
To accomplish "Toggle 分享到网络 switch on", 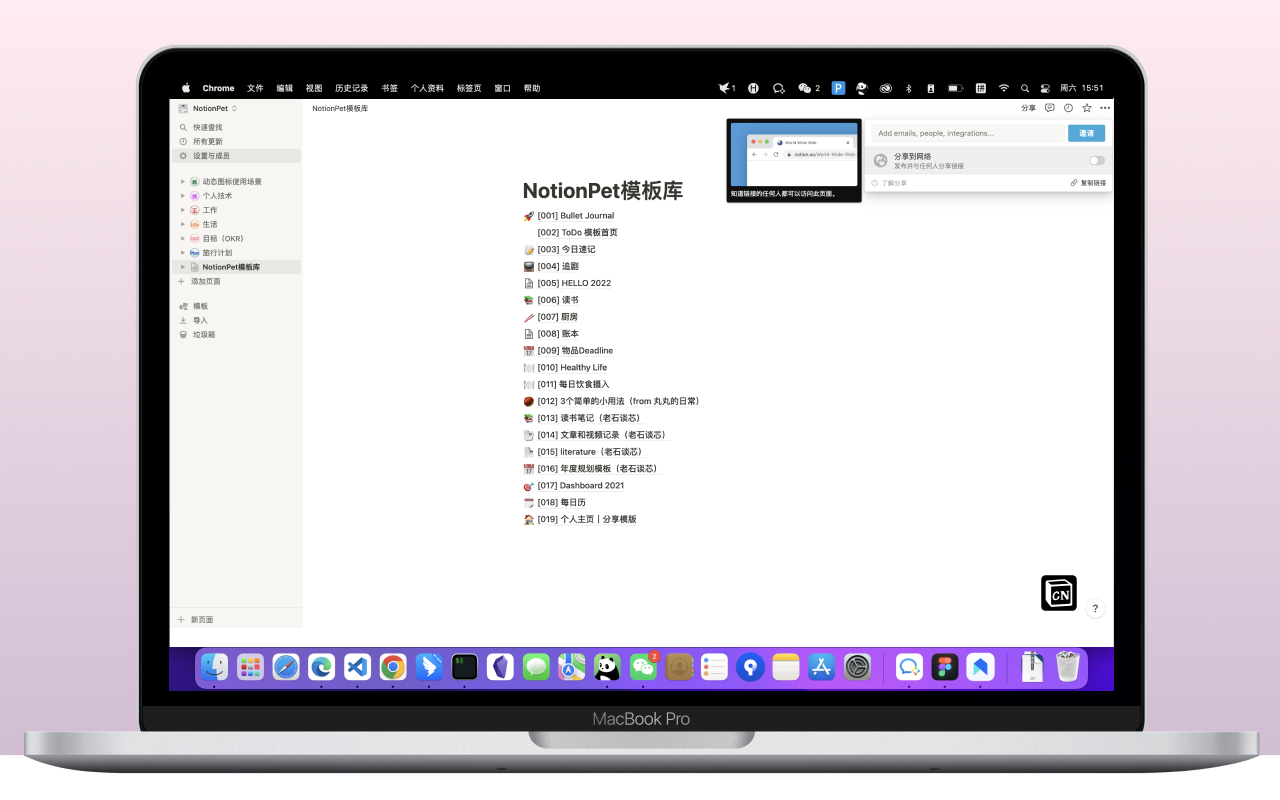I will (x=1097, y=160).
